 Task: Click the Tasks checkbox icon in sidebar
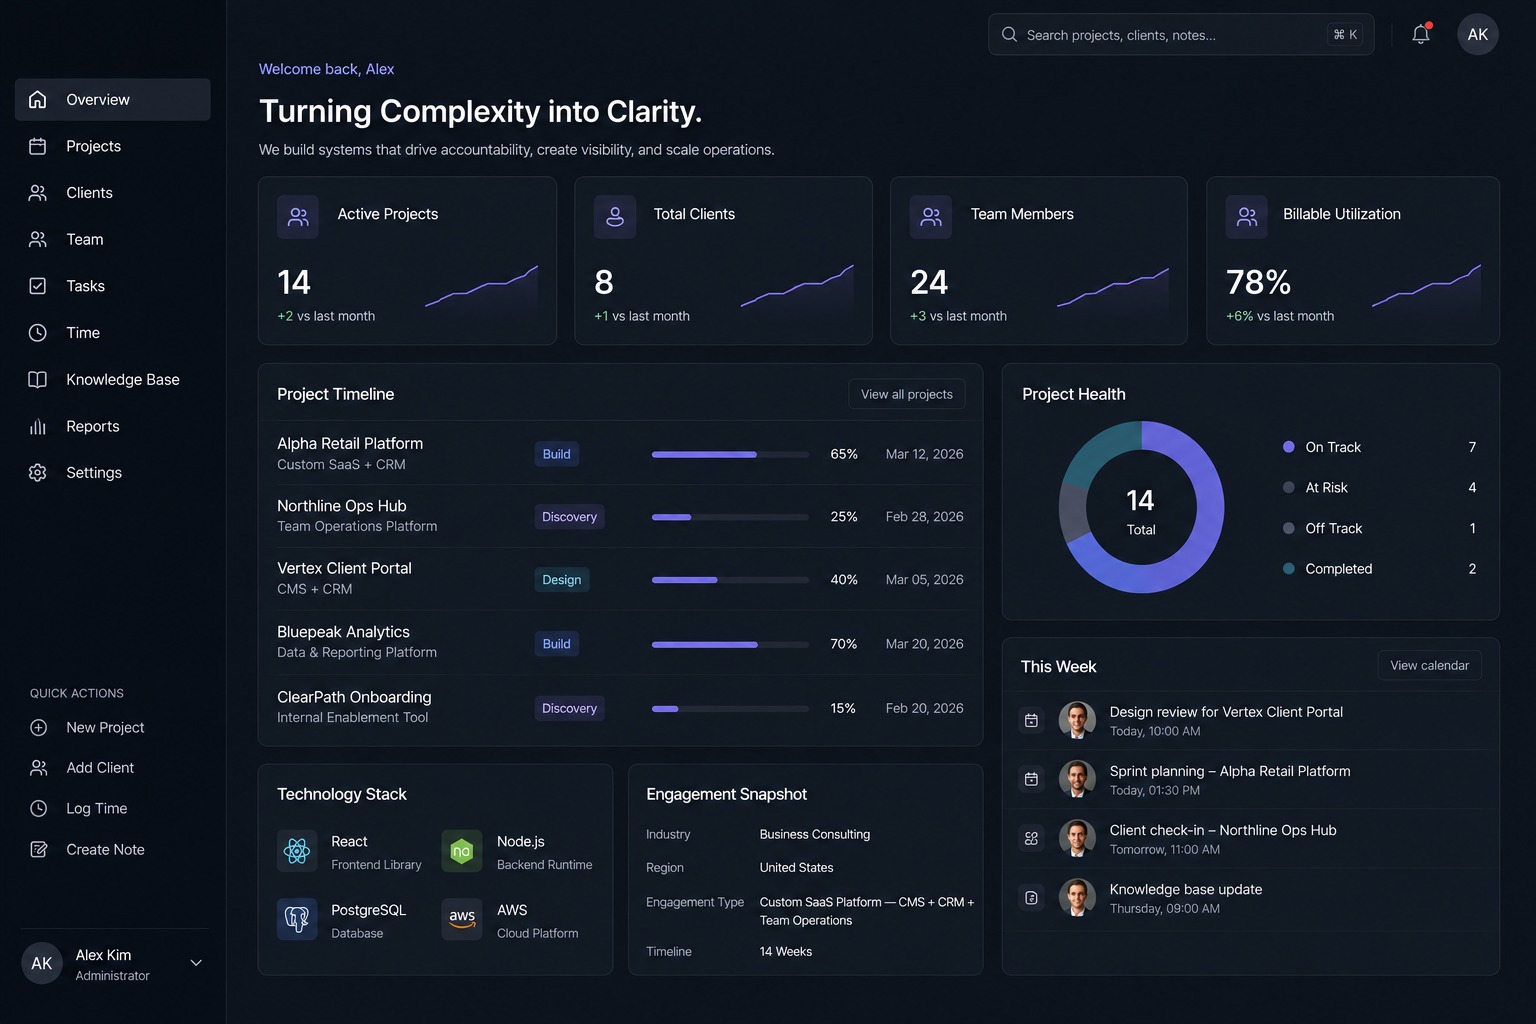38,286
